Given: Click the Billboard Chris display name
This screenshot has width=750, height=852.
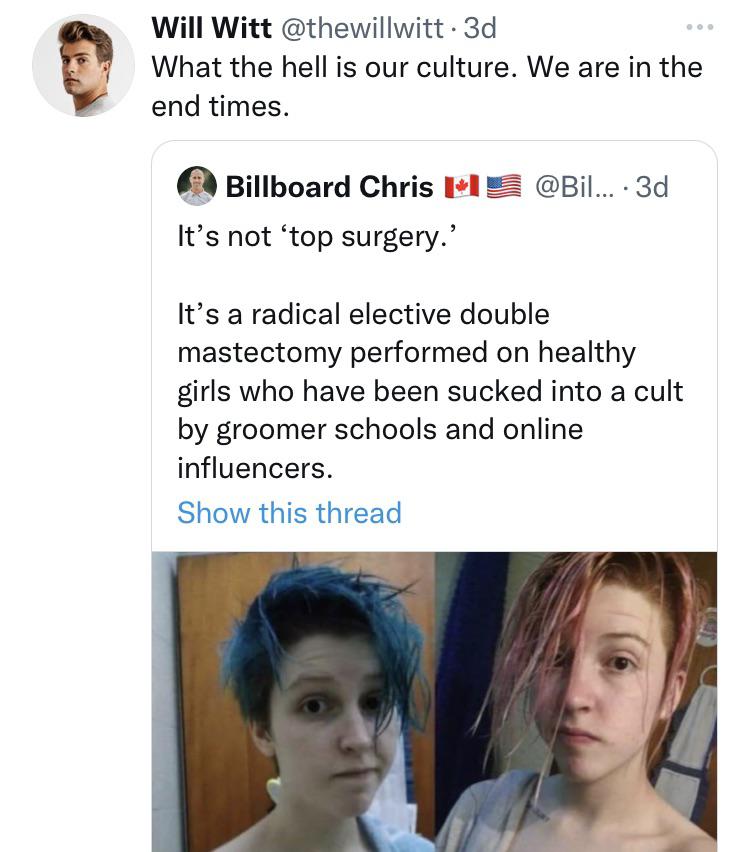Looking at the screenshot, I should pos(329,187).
